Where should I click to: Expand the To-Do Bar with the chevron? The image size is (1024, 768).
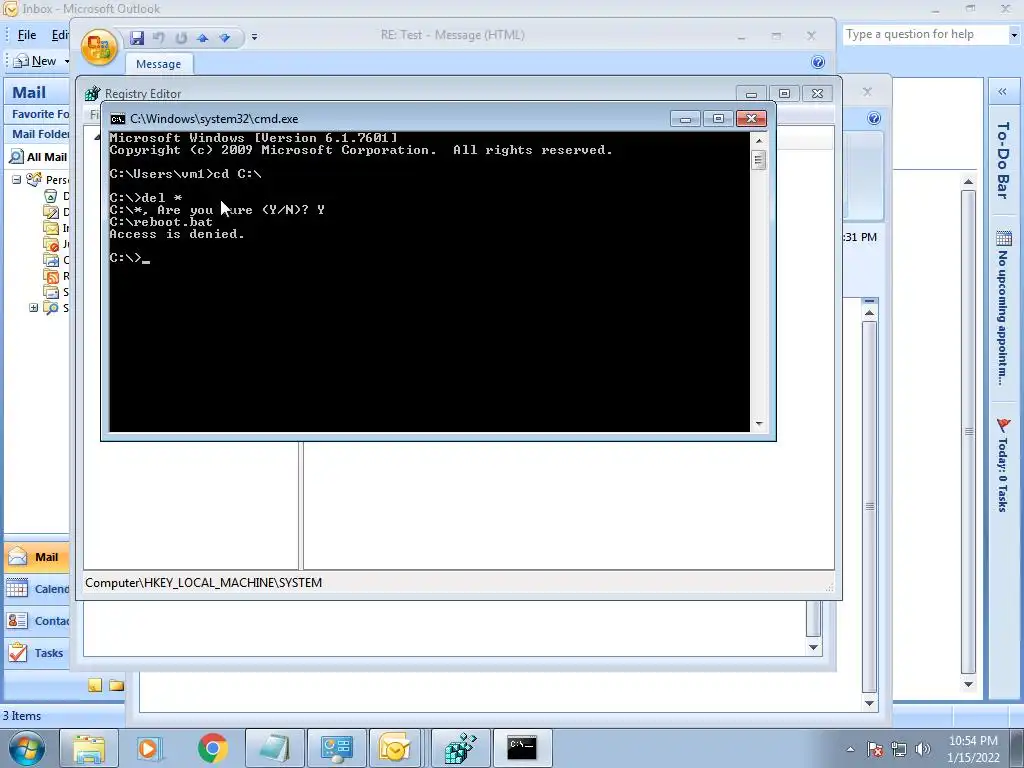(x=1002, y=92)
